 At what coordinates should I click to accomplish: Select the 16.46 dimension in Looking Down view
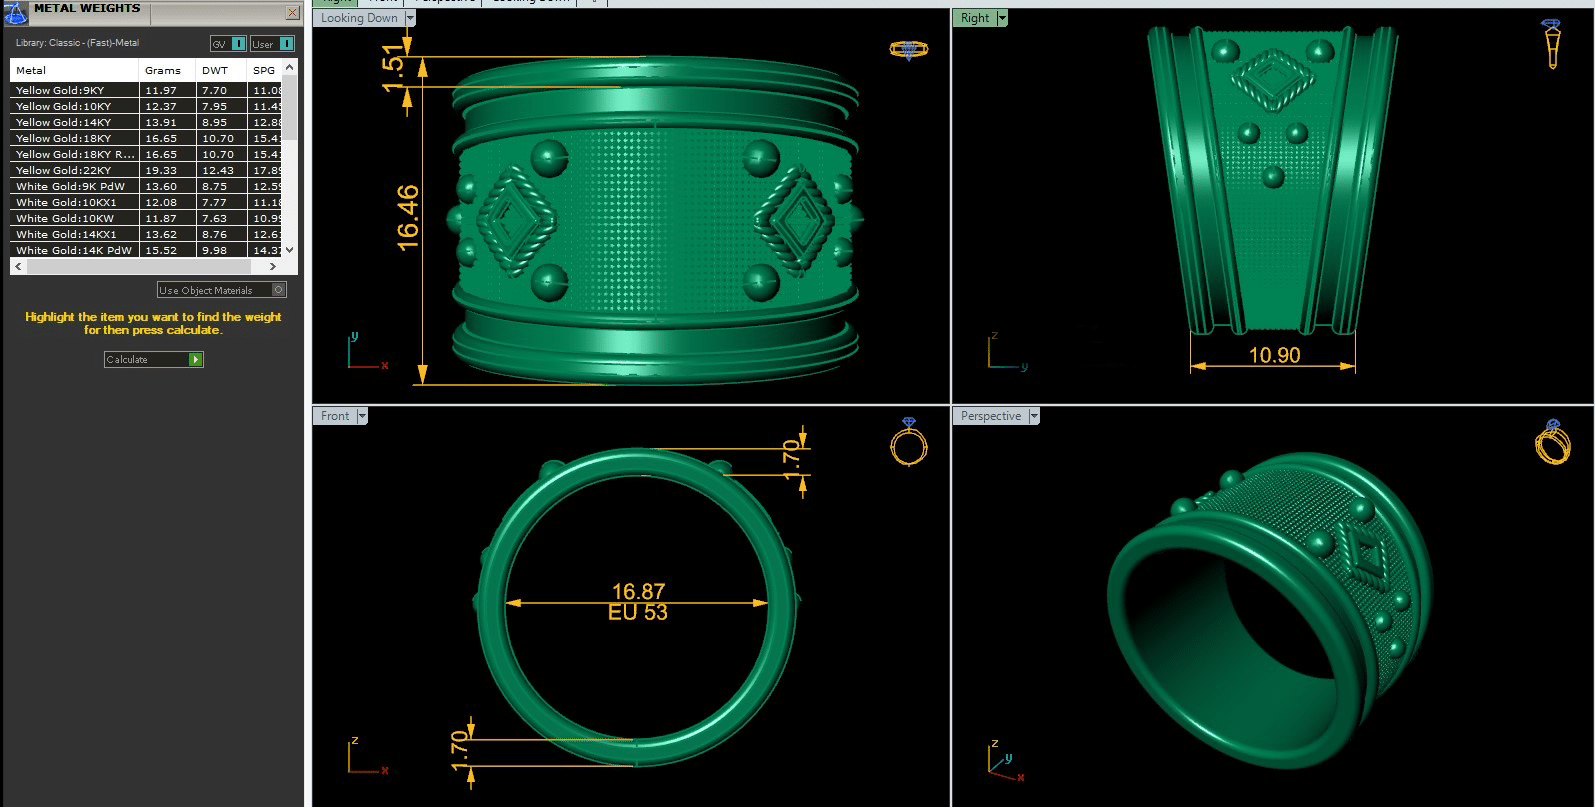click(x=408, y=217)
